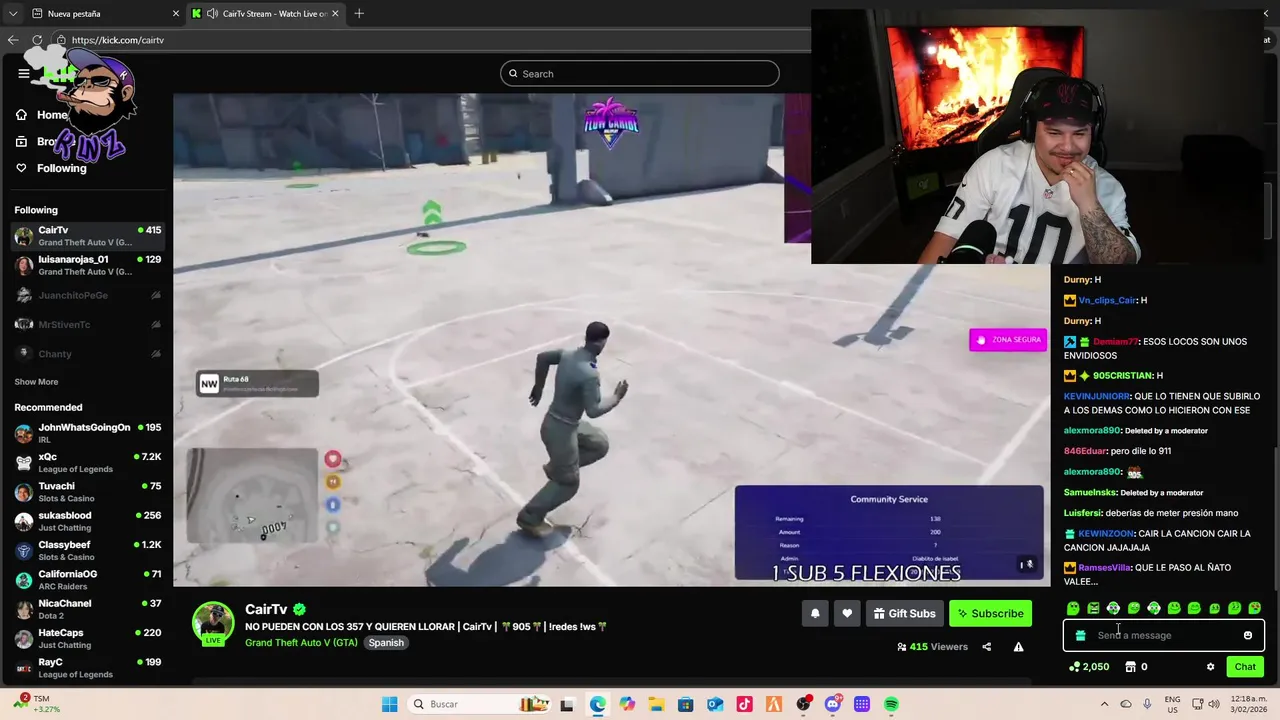Open recommended channel RayC
Image resolution: width=1280 pixels, height=720 pixels.
tap(88, 668)
